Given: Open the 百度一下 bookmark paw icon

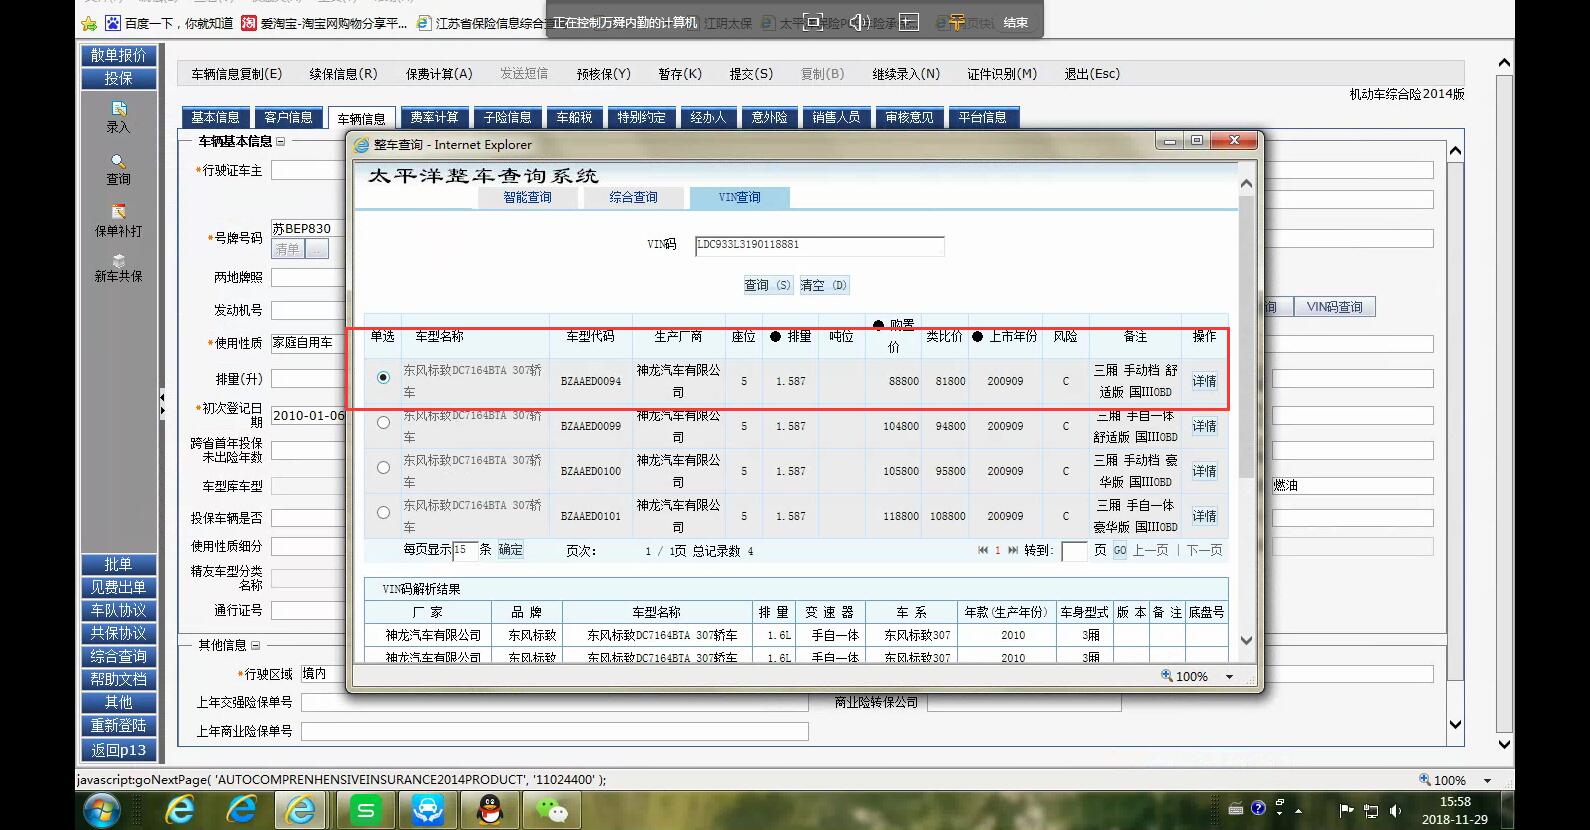Looking at the screenshot, I should (x=113, y=23).
